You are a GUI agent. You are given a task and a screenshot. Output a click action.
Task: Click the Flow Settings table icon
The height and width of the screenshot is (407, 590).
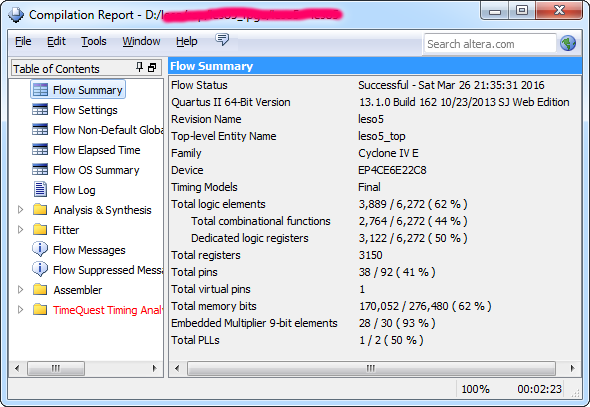(x=40, y=109)
